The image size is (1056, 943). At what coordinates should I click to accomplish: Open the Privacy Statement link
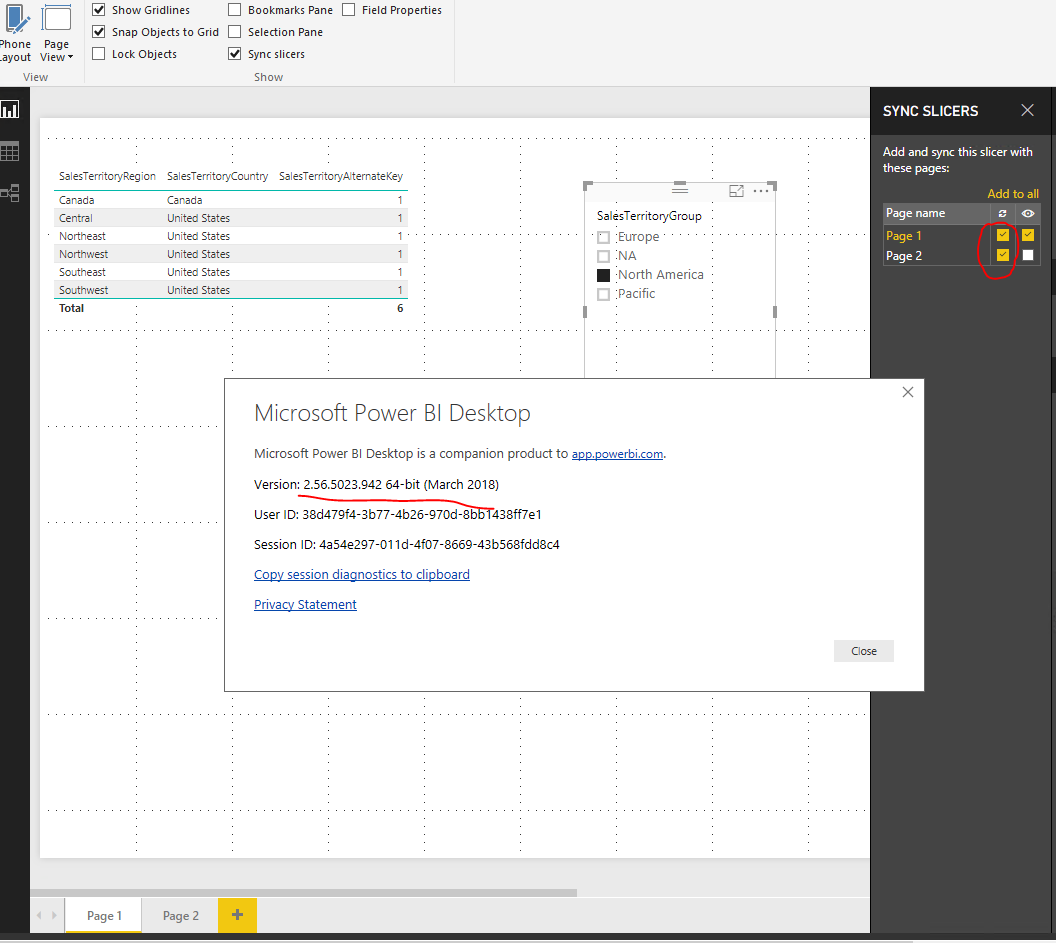click(305, 604)
